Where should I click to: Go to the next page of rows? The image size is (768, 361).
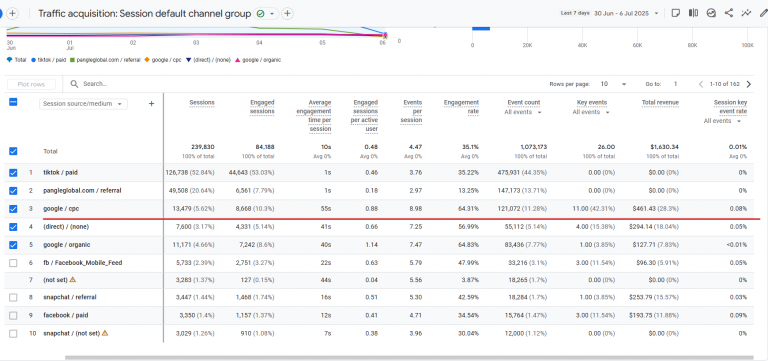748,84
